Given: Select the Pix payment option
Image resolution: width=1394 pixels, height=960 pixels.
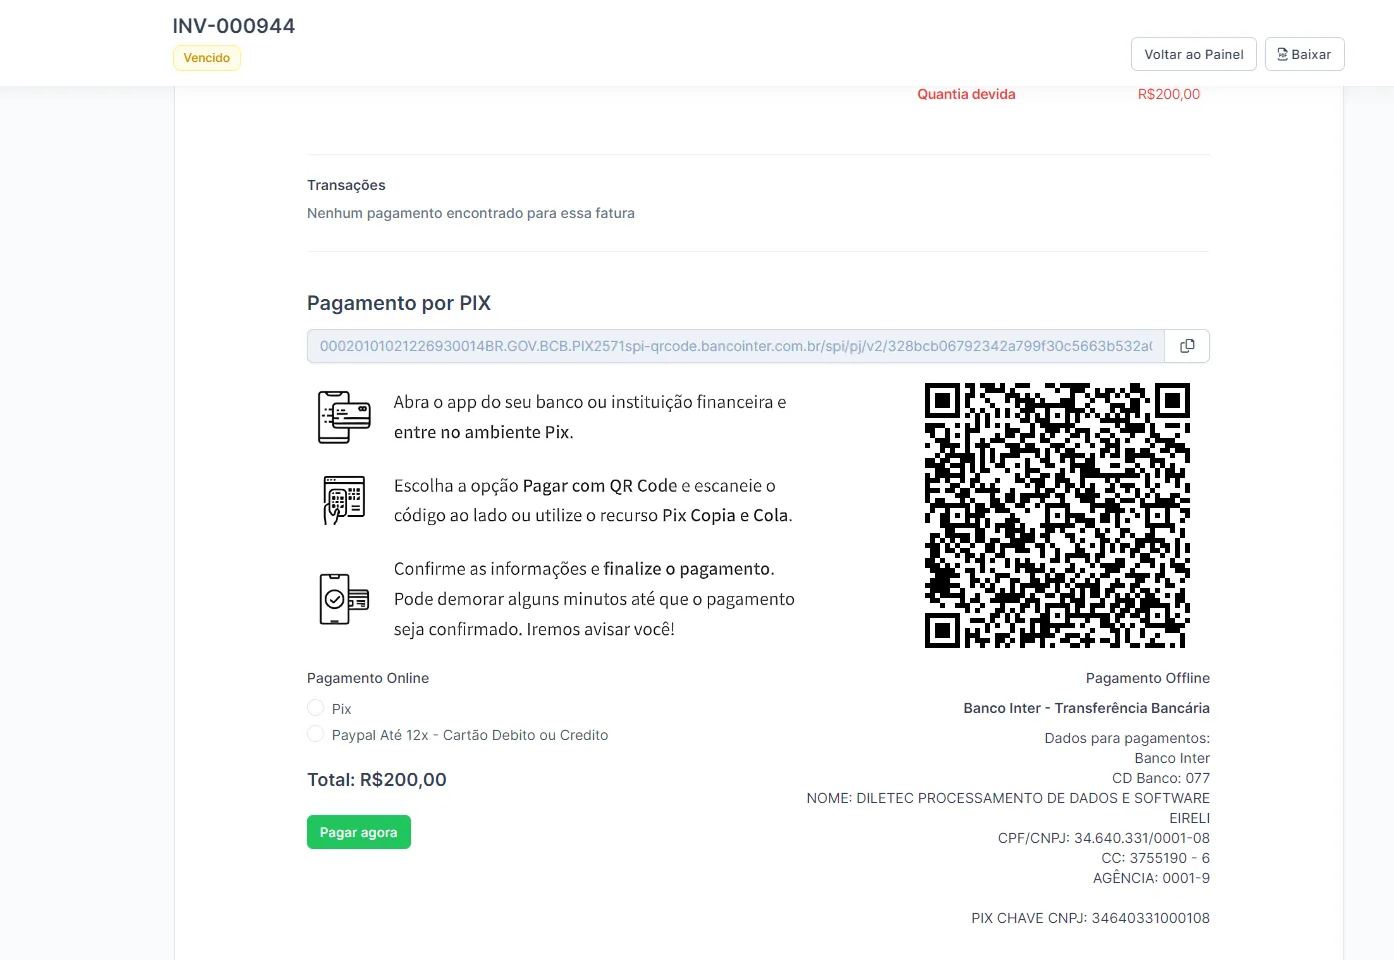Looking at the screenshot, I should point(316,708).
